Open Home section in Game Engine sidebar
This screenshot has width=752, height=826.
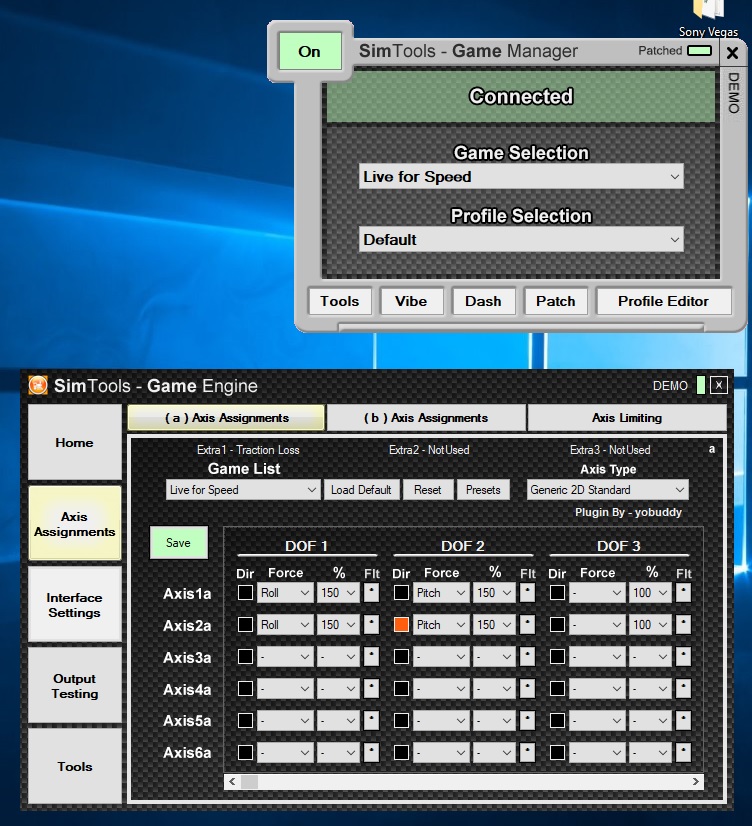[x=74, y=442]
